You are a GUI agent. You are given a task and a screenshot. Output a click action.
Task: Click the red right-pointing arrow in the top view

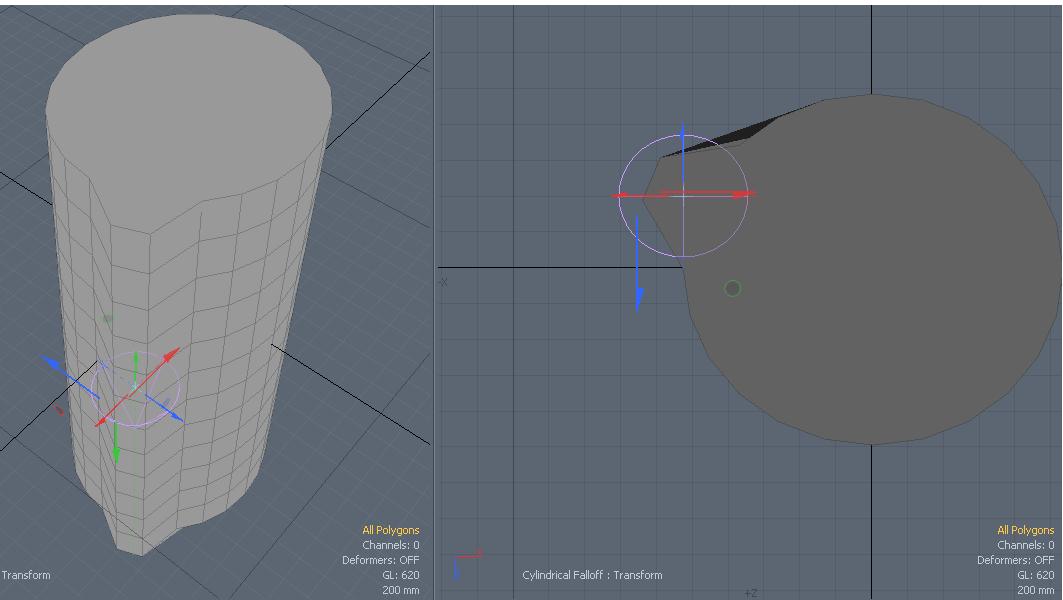[x=745, y=195]
